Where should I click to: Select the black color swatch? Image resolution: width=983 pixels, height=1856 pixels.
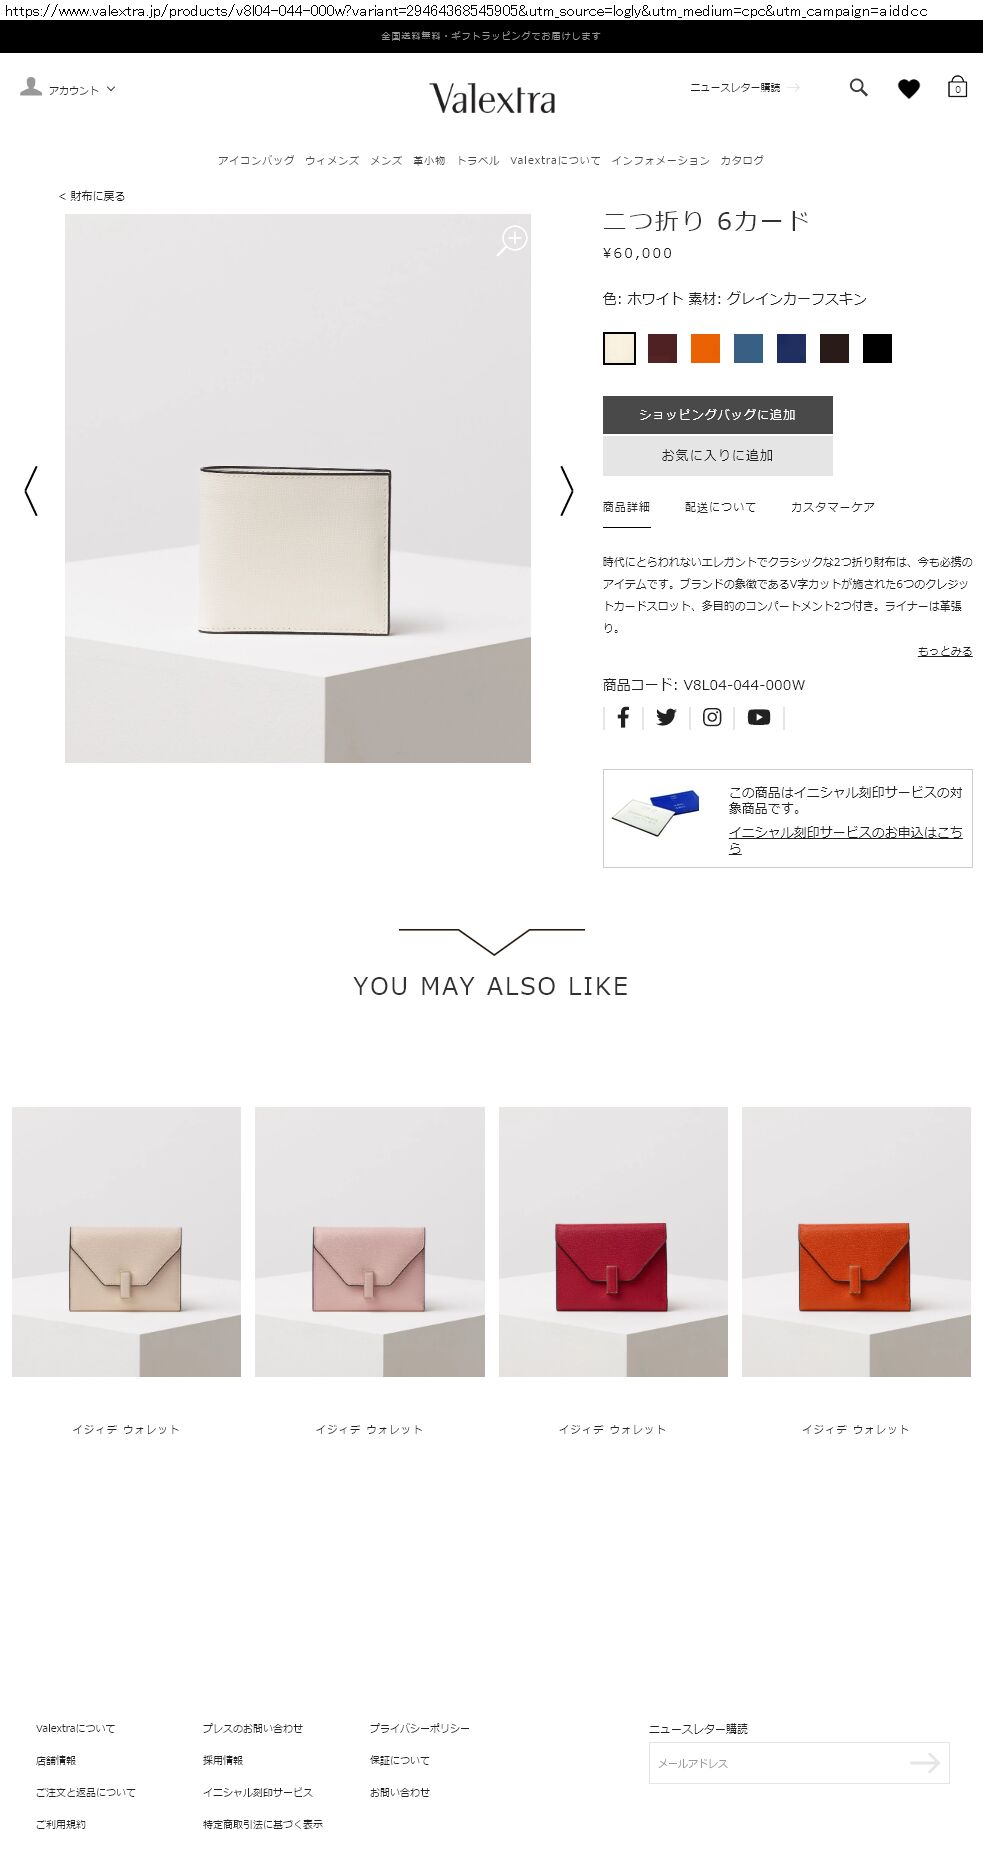pos(877,348)
